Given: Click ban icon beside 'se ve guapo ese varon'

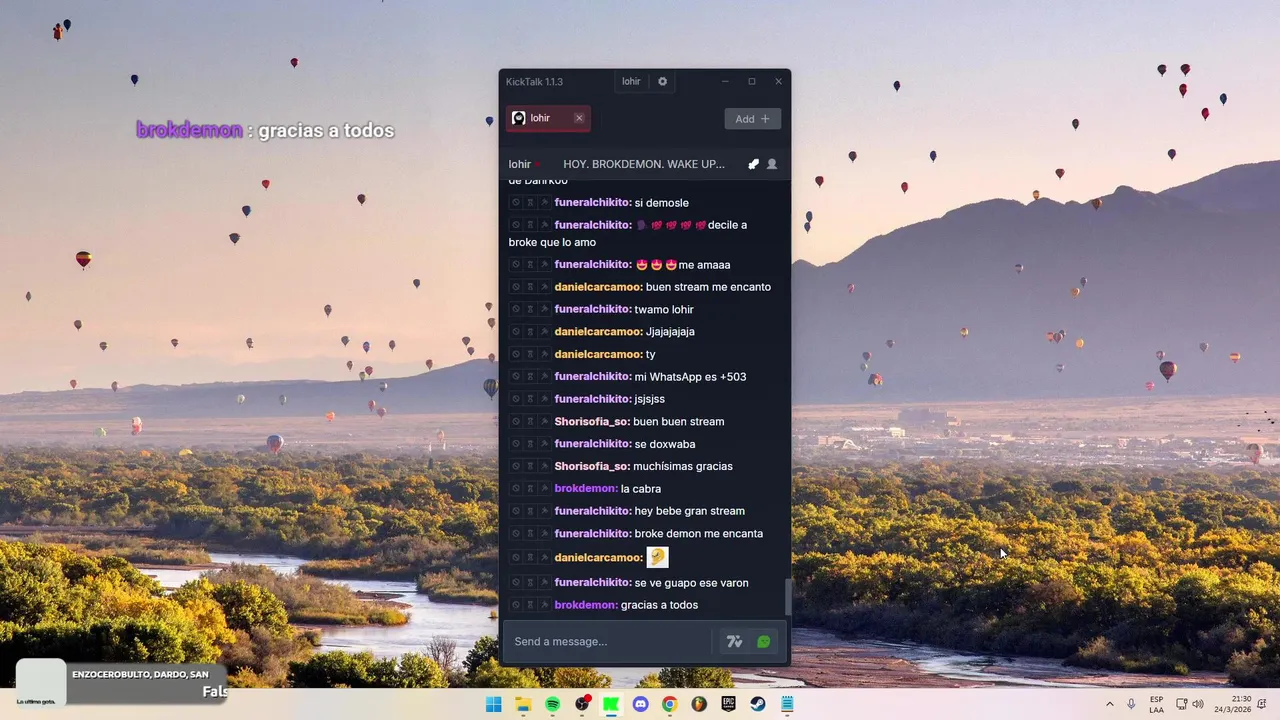Looking at the screenshot, I should pyautogui.click(x=516, y=583).
